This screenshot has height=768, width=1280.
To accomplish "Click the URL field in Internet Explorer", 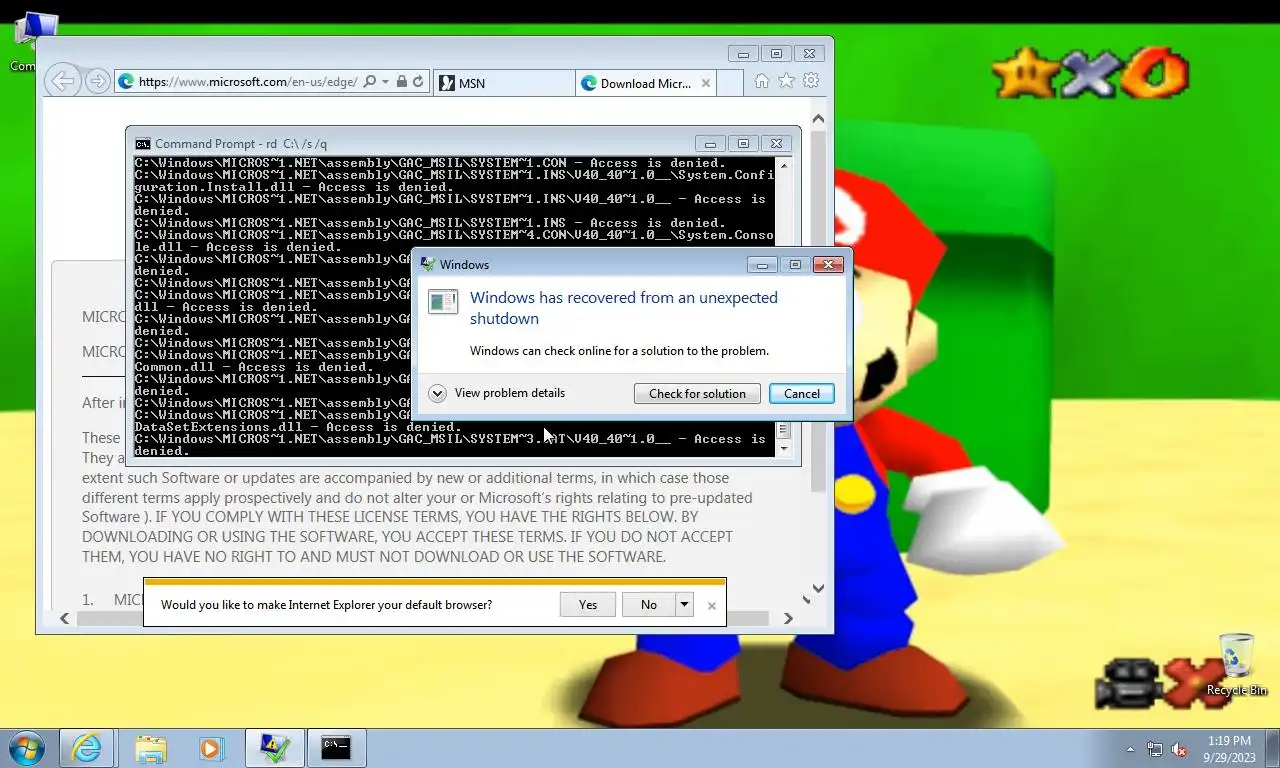I will point(248,82).
